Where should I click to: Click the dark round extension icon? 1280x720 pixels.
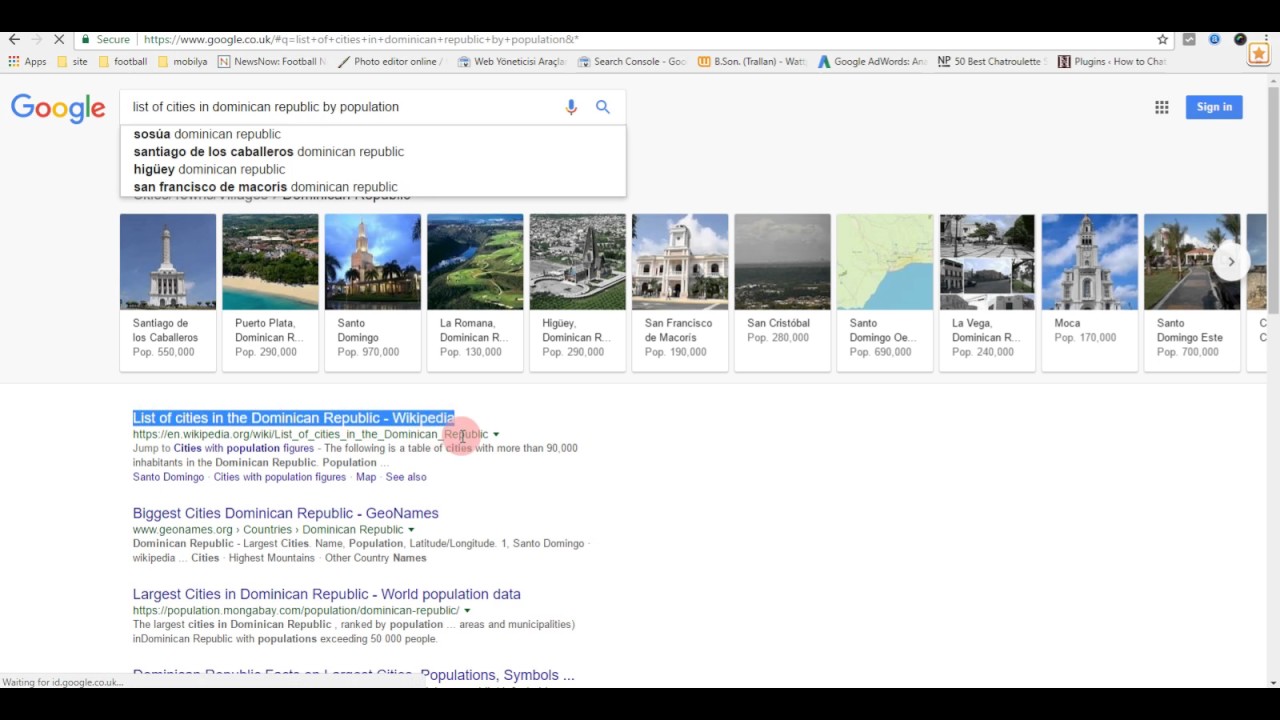pyautogui.click(x=1240, y=40)
